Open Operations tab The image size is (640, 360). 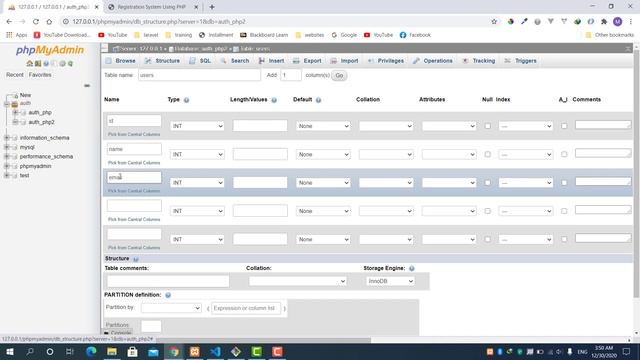[433, 61]
